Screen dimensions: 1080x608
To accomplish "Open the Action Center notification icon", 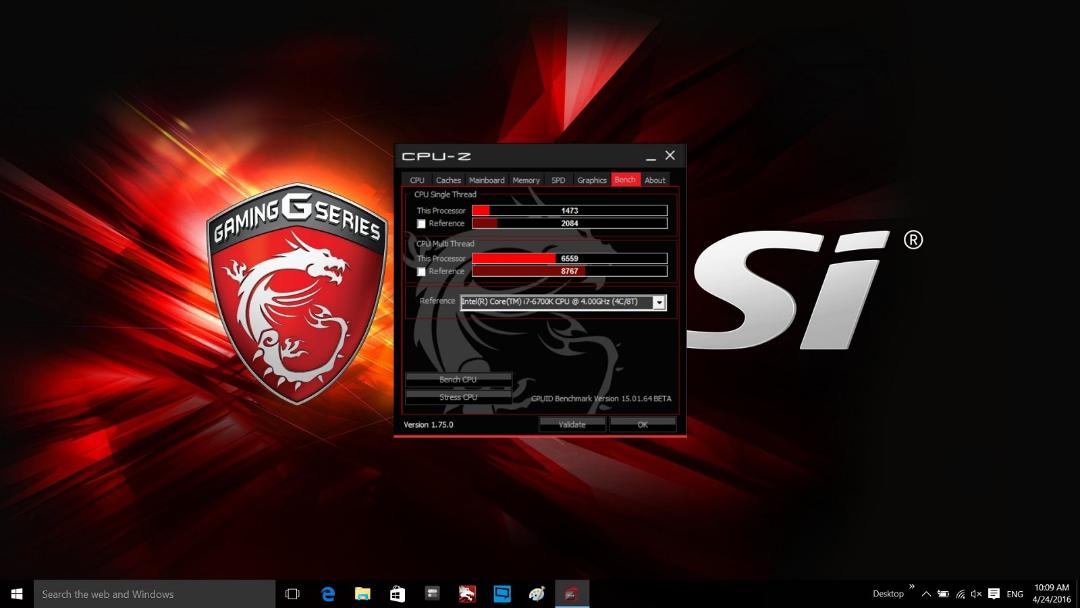I will click(x=993, y=594).
